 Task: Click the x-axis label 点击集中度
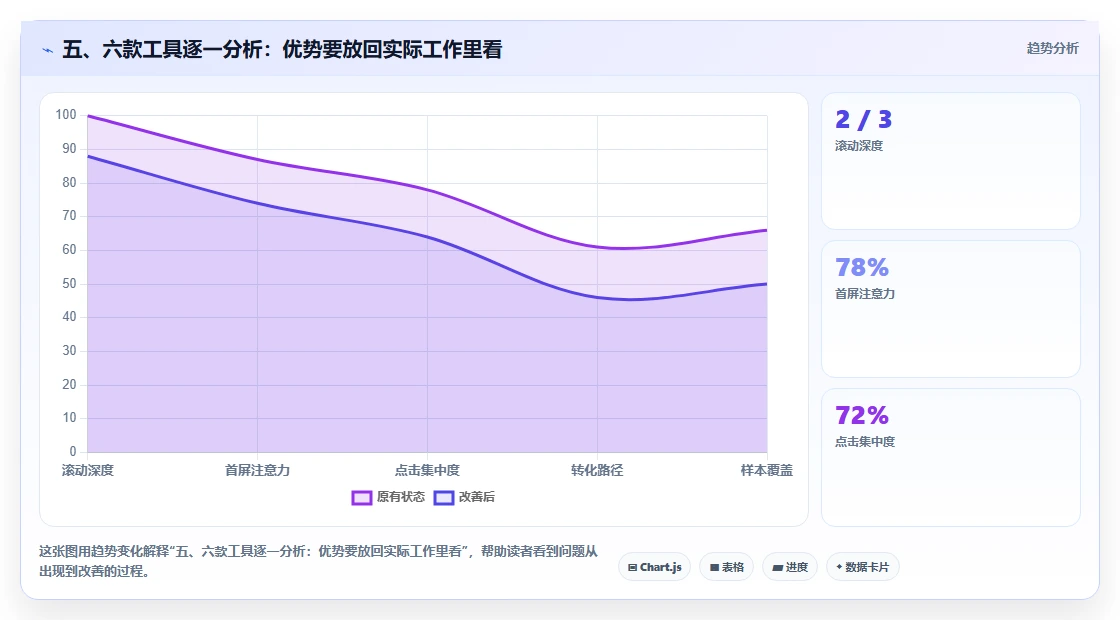(x=427, y=470)
